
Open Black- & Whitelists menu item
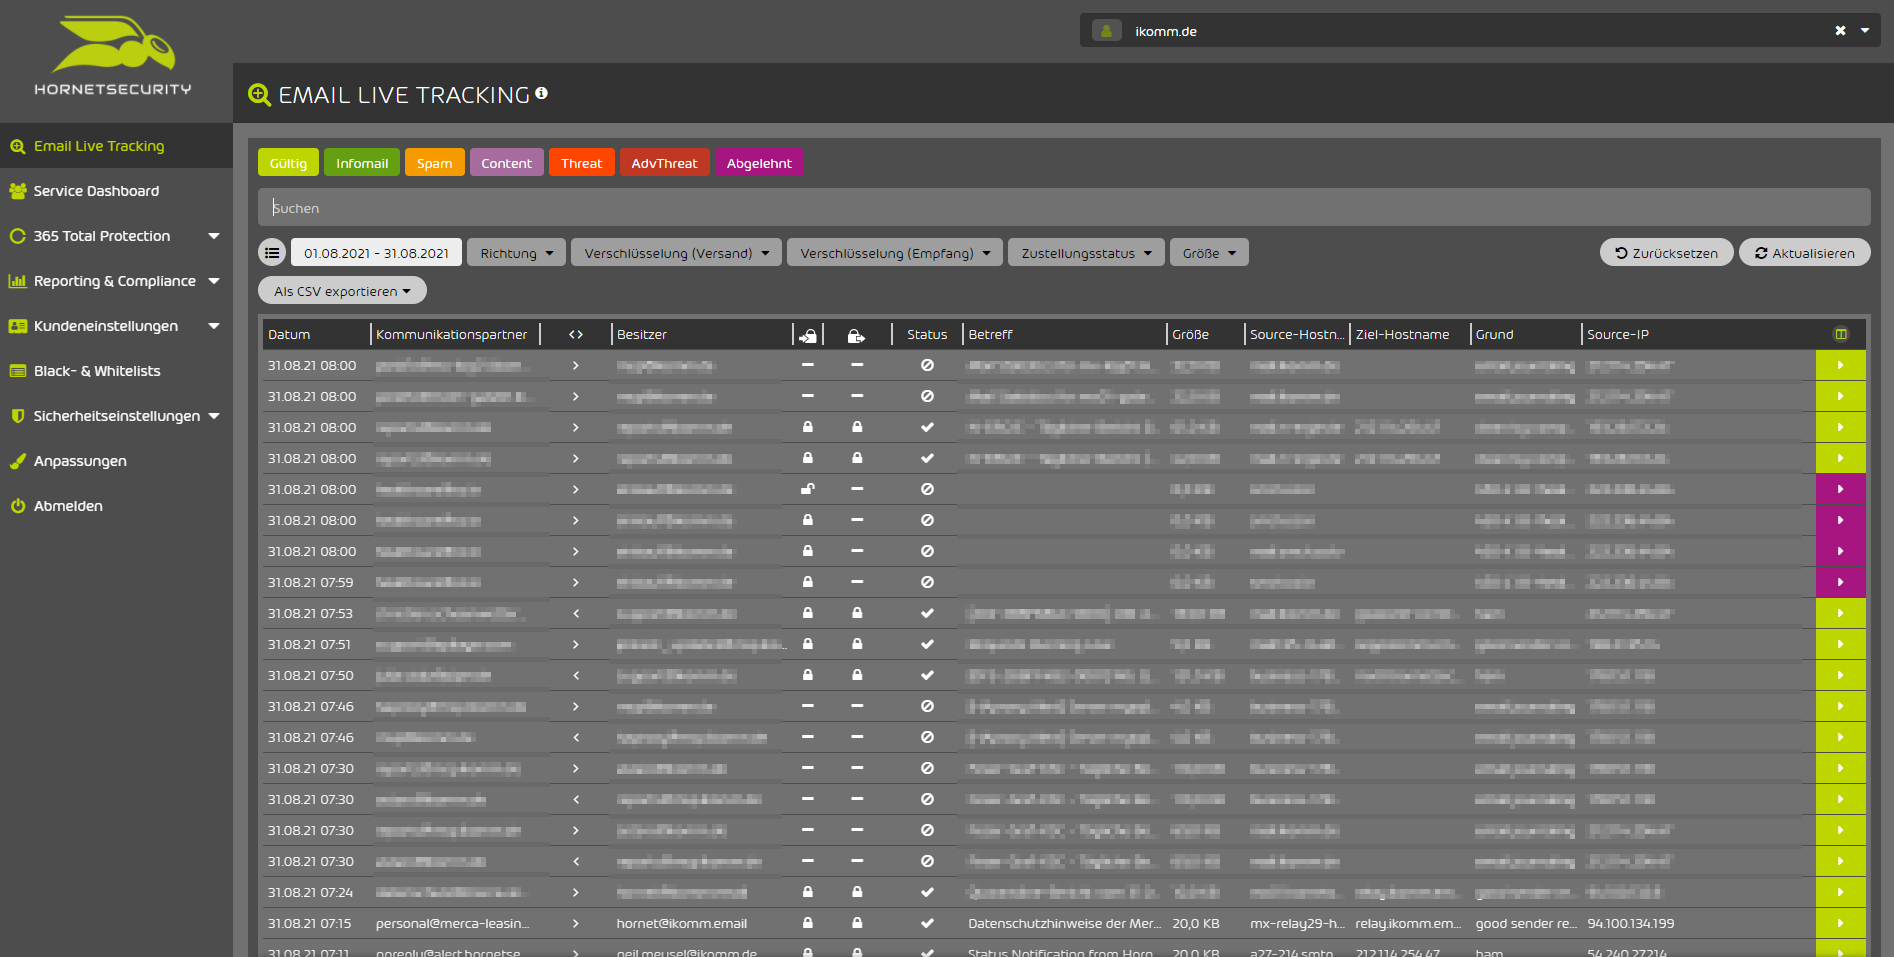point(97,371)
